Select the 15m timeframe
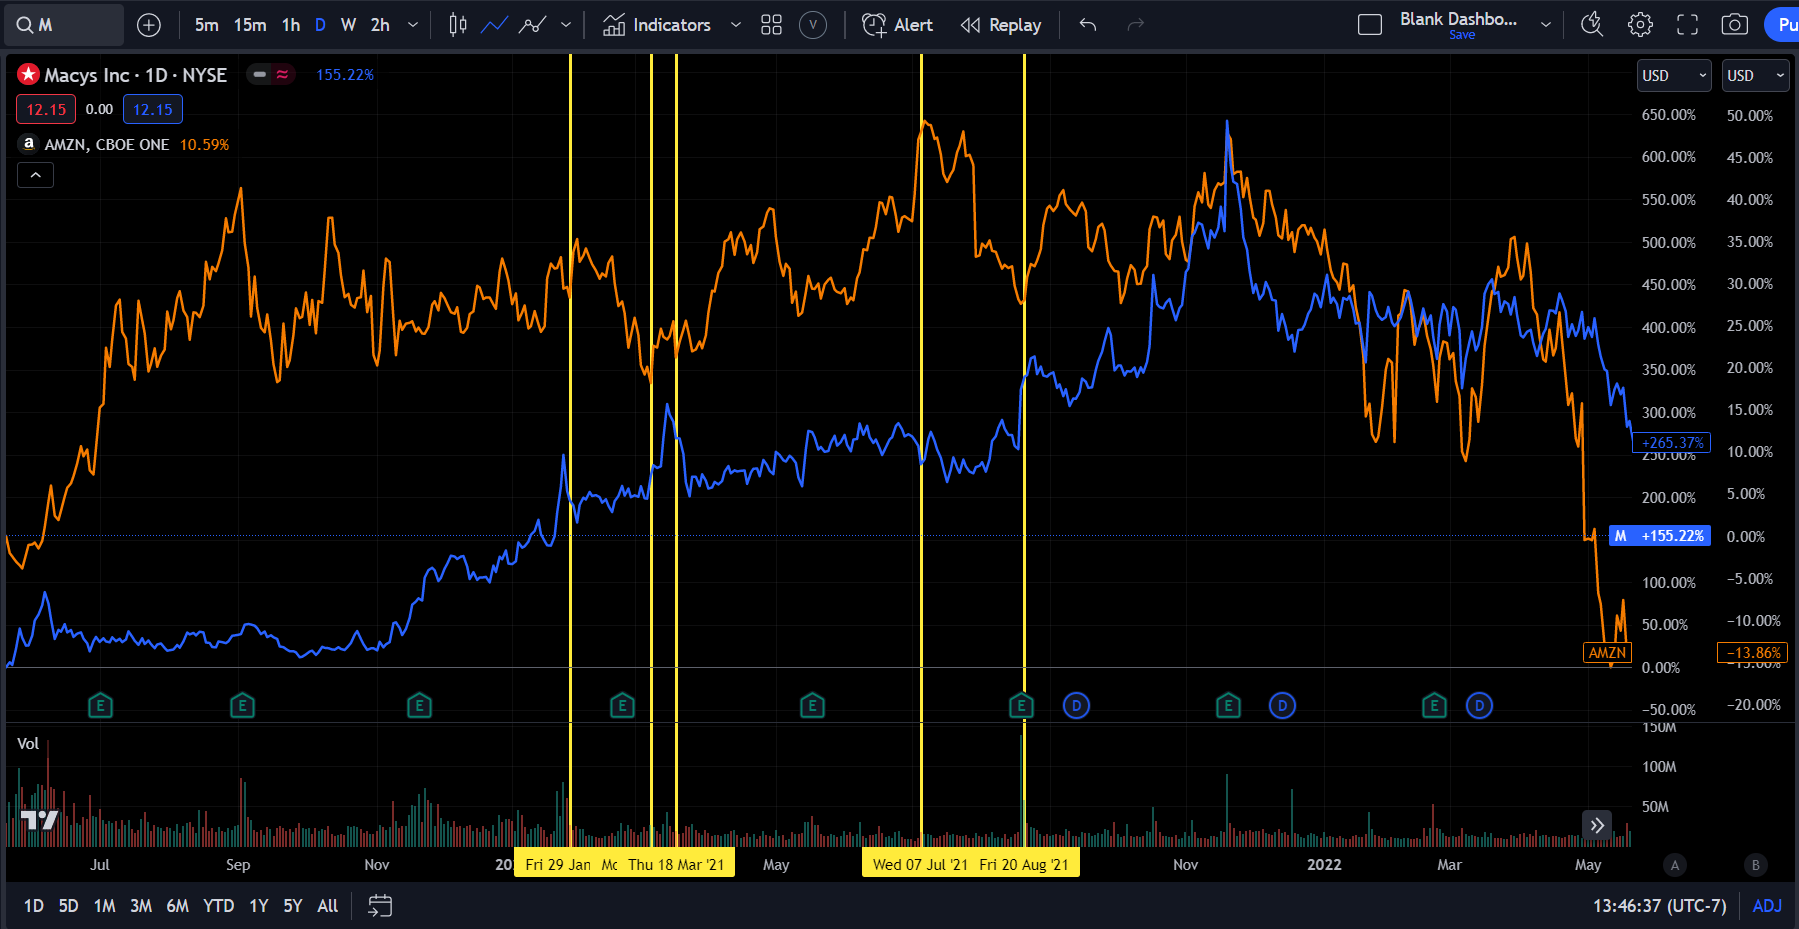Screen dimensions: 1799x929 click(x=250, y=25)
